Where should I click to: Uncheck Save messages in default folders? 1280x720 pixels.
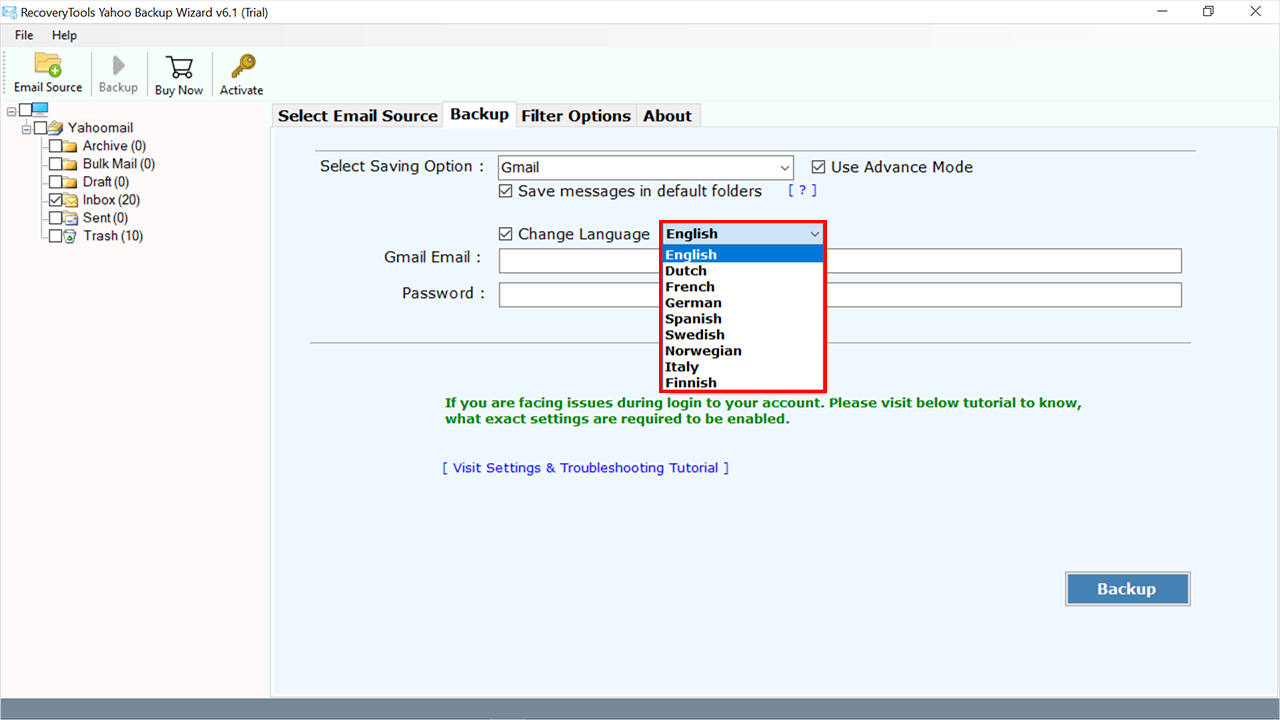505,191
